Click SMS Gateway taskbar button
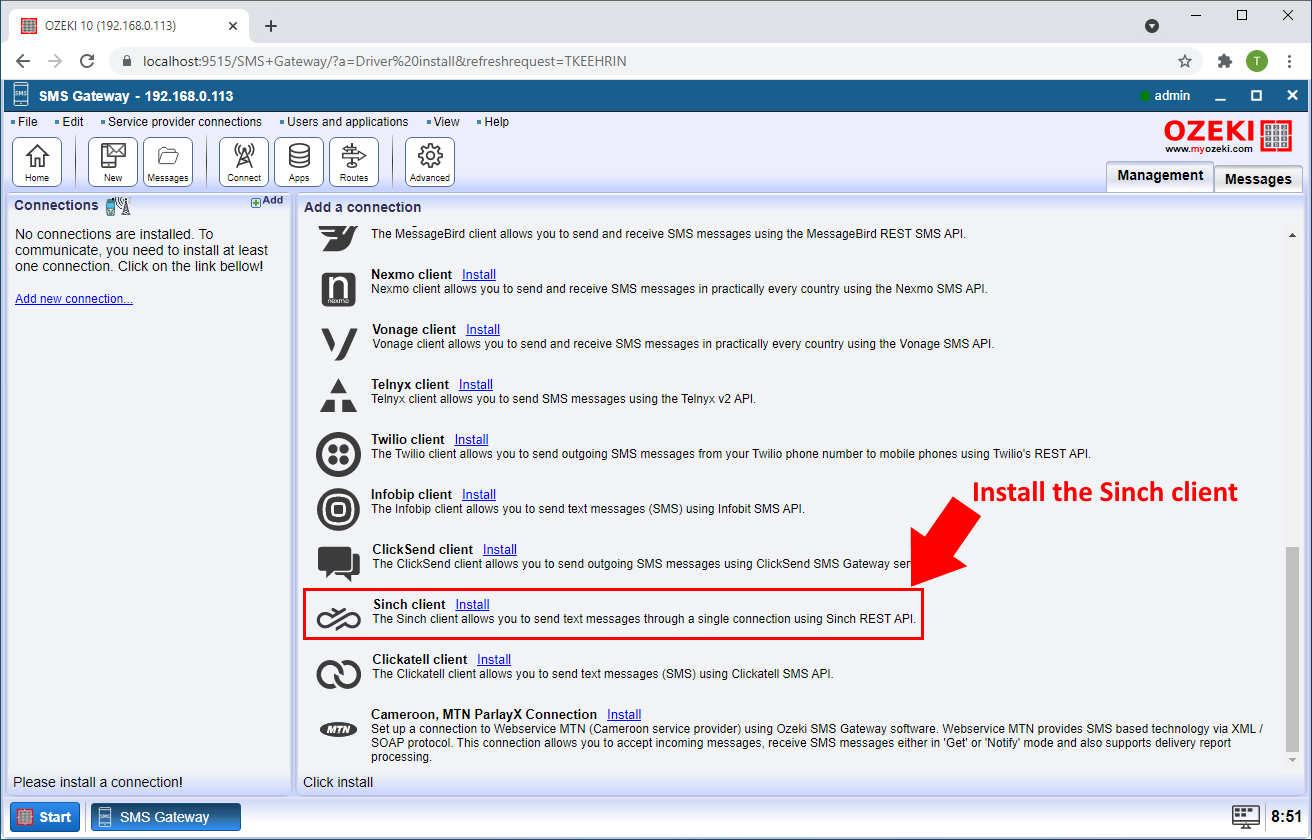This screenshot has height=840, width=1312. click(x=166, y=816)
